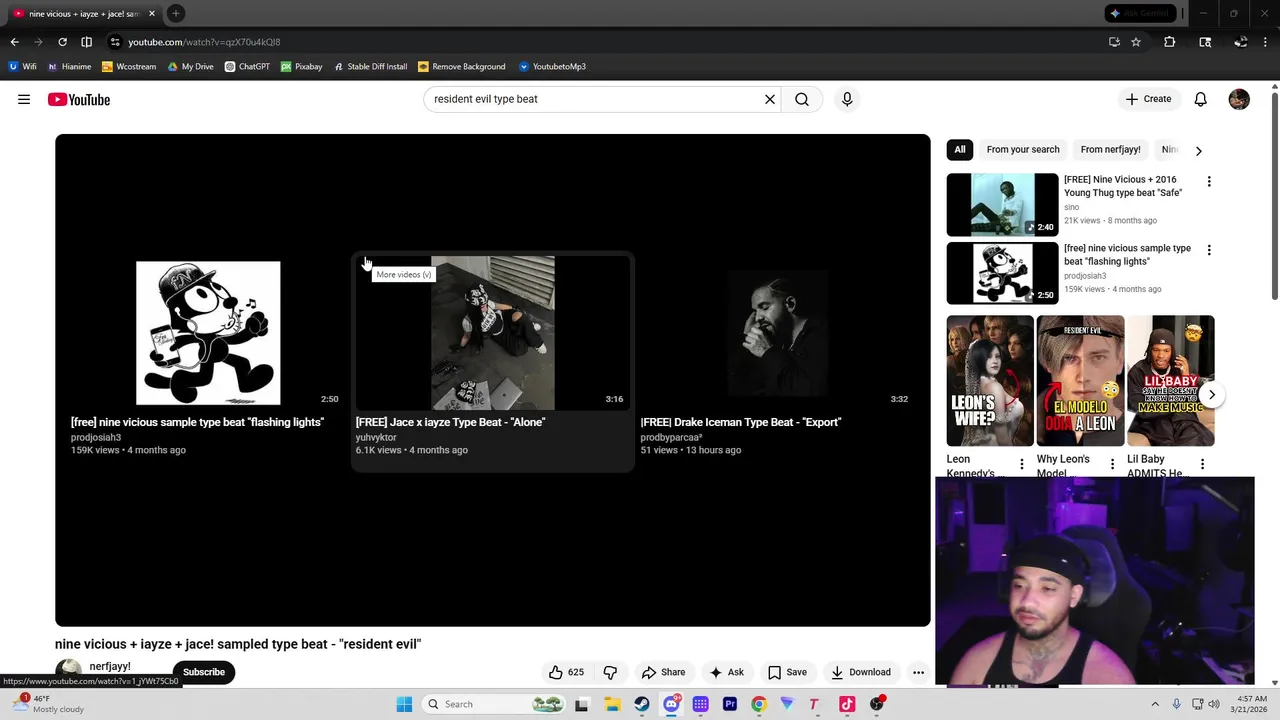Click the address bar URL
This screenshot has width=1280, height=720.
coord(204,42)
